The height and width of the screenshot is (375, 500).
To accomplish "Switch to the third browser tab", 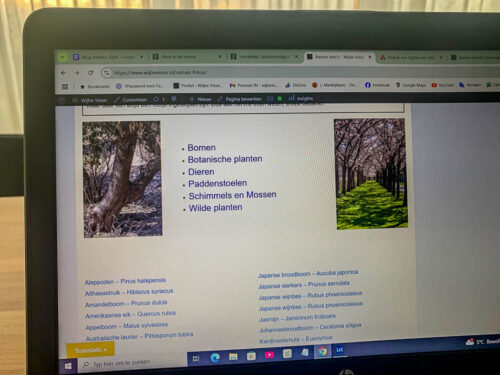I will click(264, 57).
